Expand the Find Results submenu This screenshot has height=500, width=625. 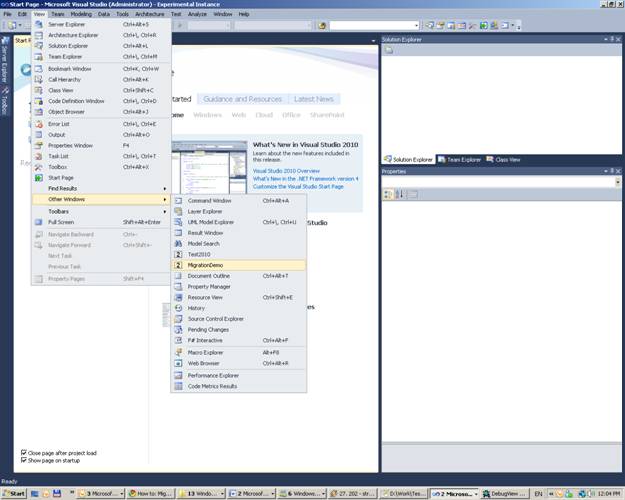[101, 188]
